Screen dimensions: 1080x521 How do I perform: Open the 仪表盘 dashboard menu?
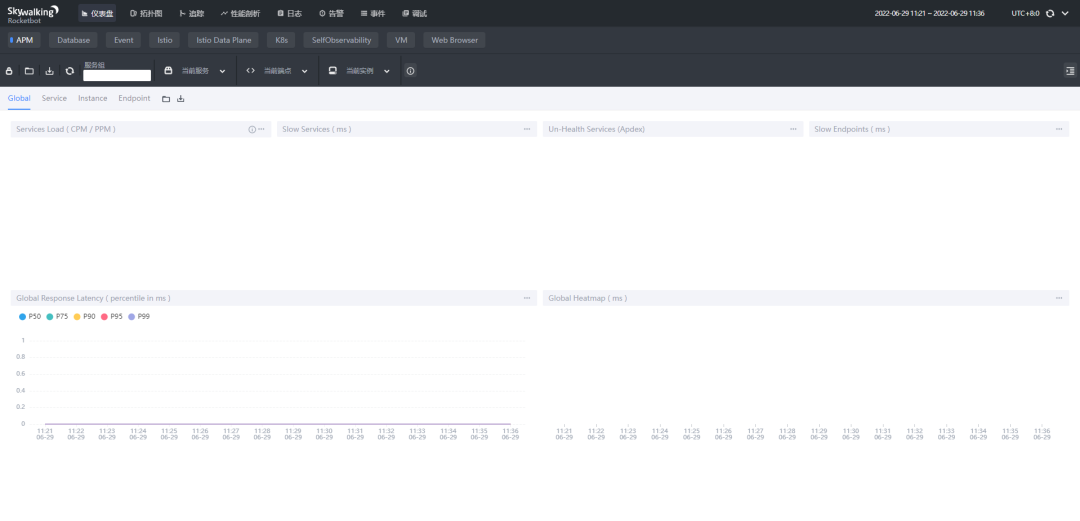click(x=96, y=13)
